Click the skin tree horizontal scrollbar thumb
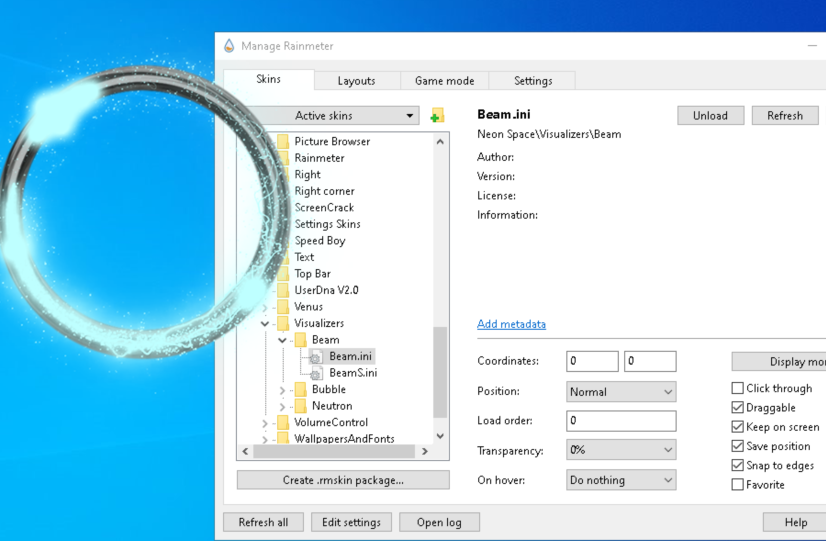This screenshot has width=826, height=541. pos(334,451)
